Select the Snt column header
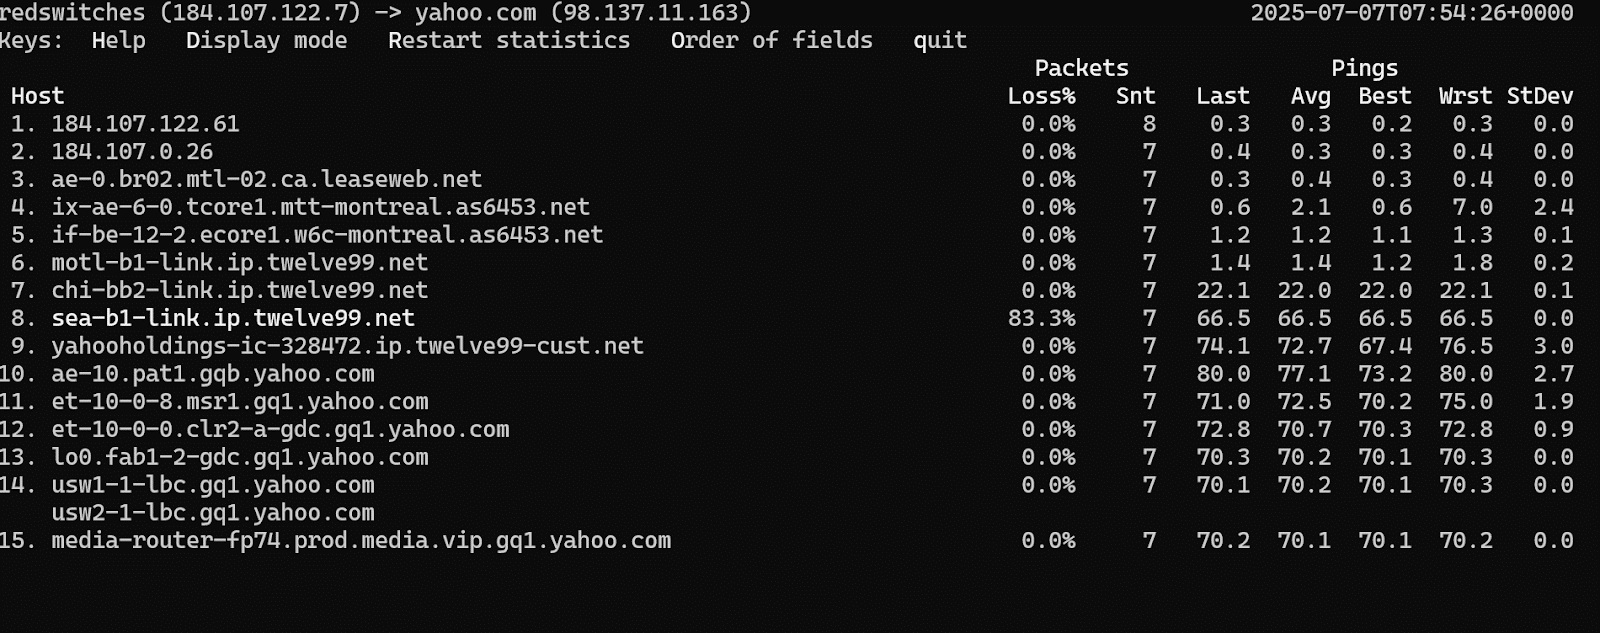The height and width of the screenshot is (633, 1600). point(1135,96)
